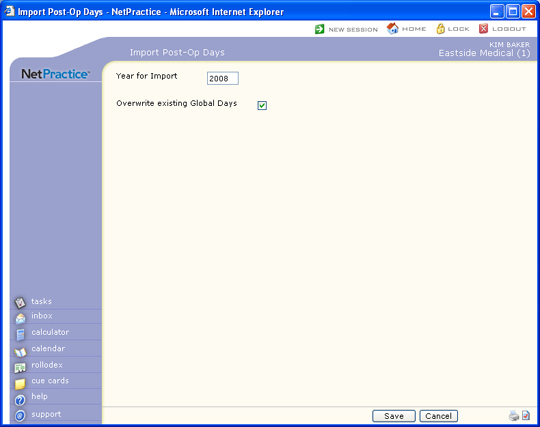Launch the calculator icon

coord(20,335)
